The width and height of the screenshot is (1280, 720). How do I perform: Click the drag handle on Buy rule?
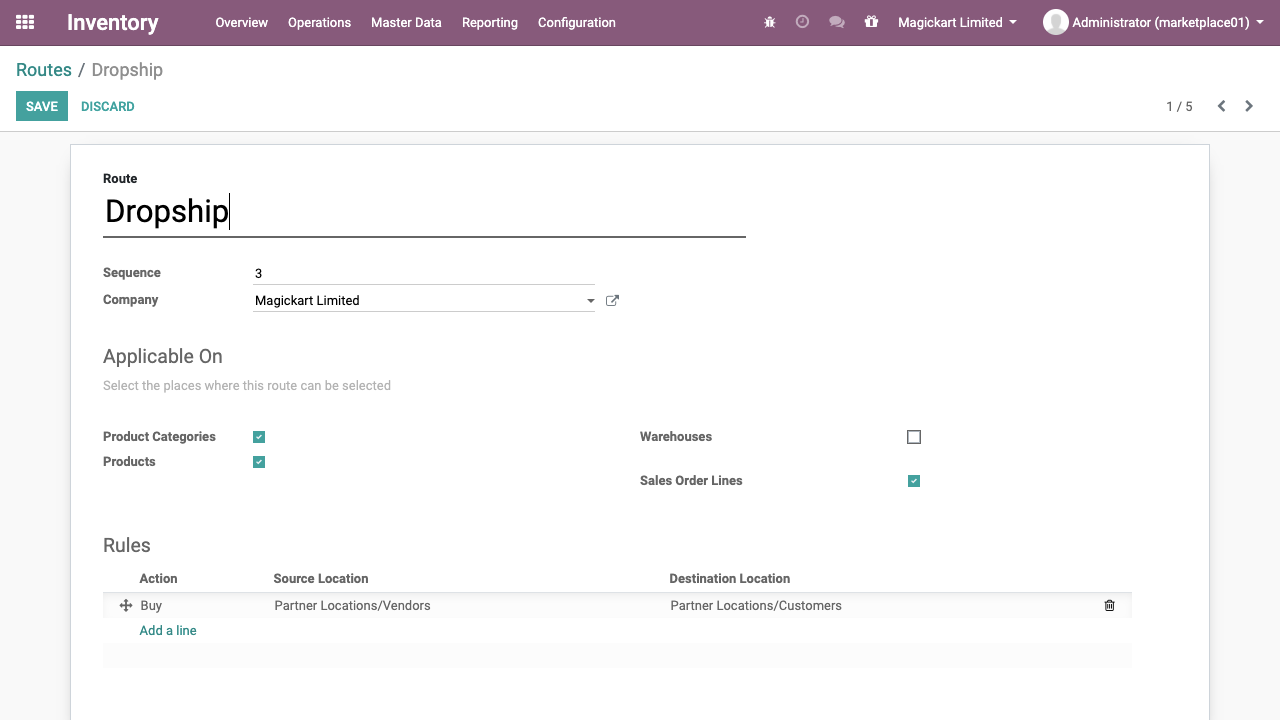point(126,606)
